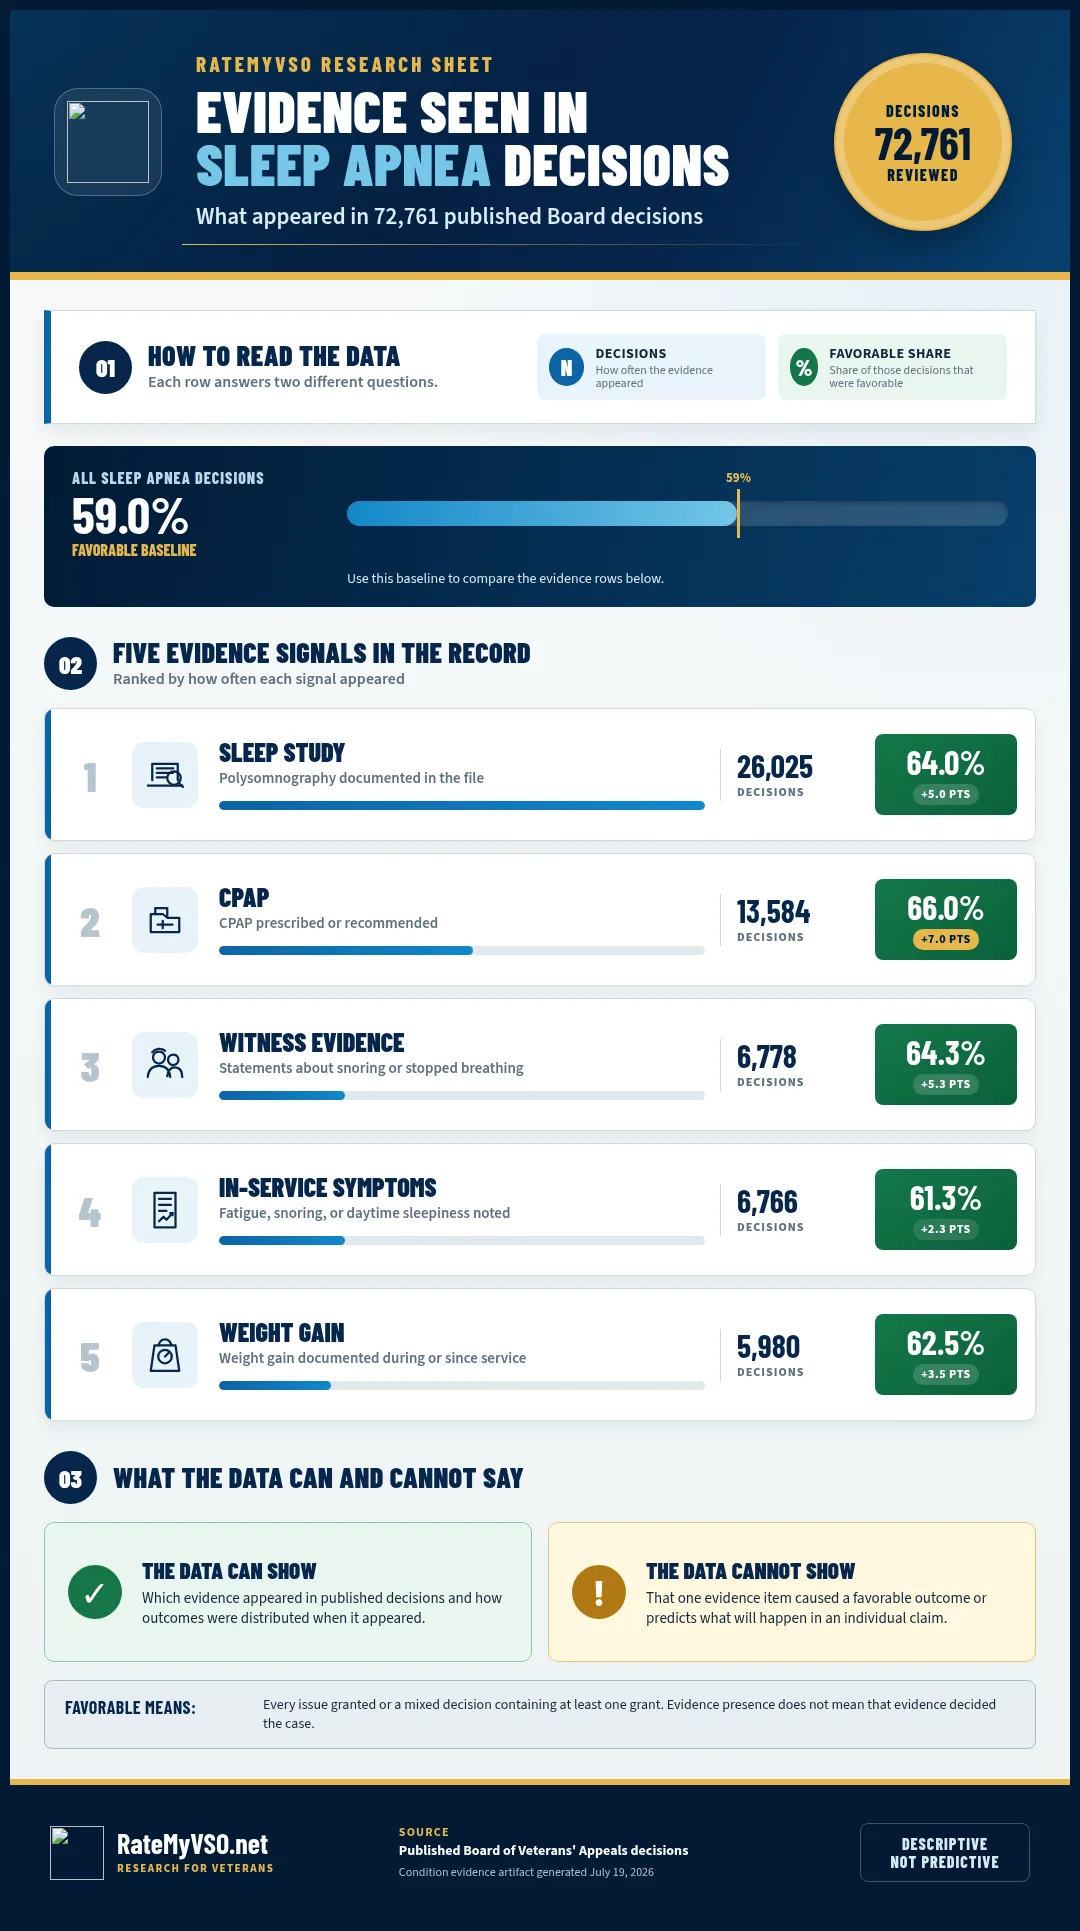Click the Sleep Study frequency bar

(x=462, y=806)
